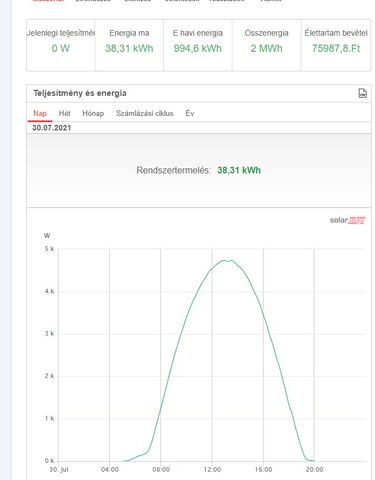Click the Energia ma 38,31 kWh value
Screen dimensions: 375x480
pyautogui.click(x=129, y=48)
